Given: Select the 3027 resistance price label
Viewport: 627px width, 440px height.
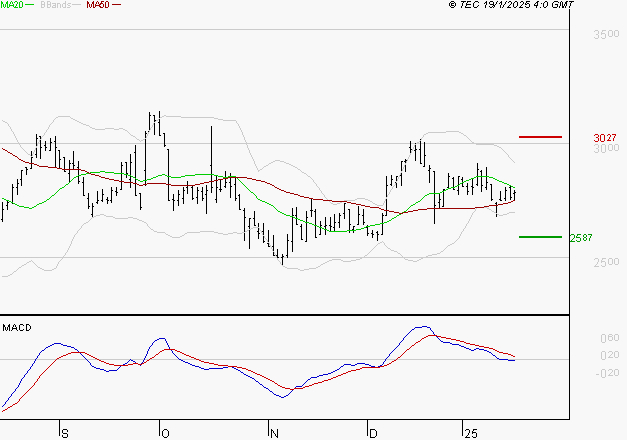Looking at the screenshot, I should [x=604, y=137].
